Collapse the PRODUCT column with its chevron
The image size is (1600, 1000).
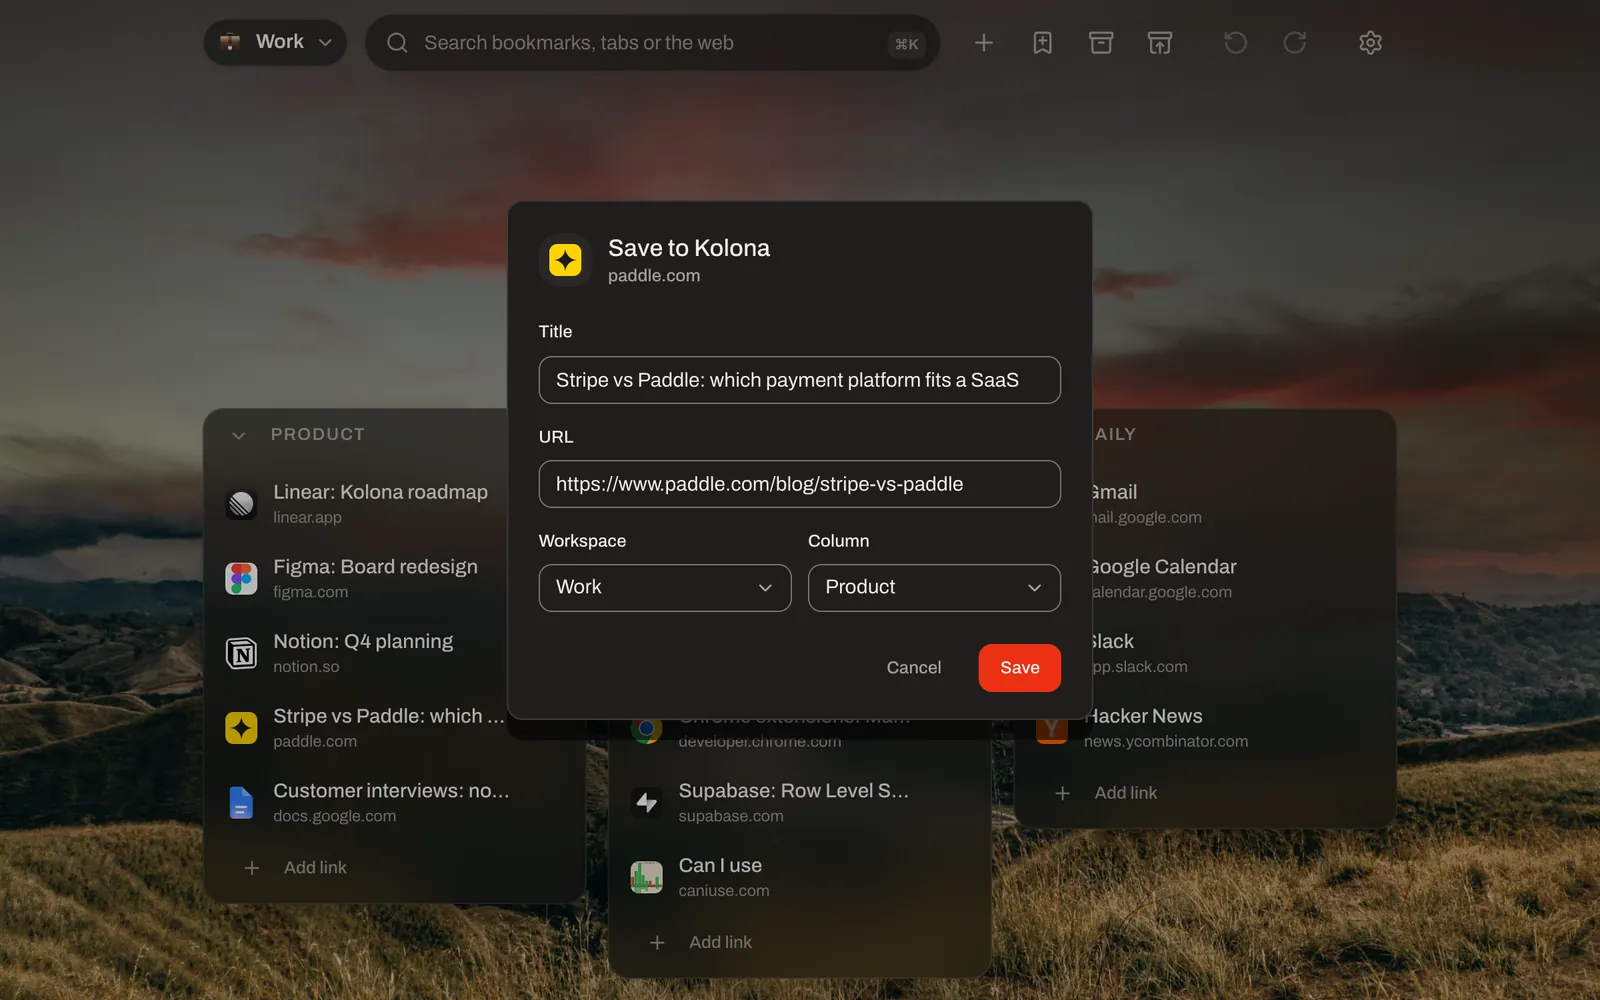tap(238, 435)
